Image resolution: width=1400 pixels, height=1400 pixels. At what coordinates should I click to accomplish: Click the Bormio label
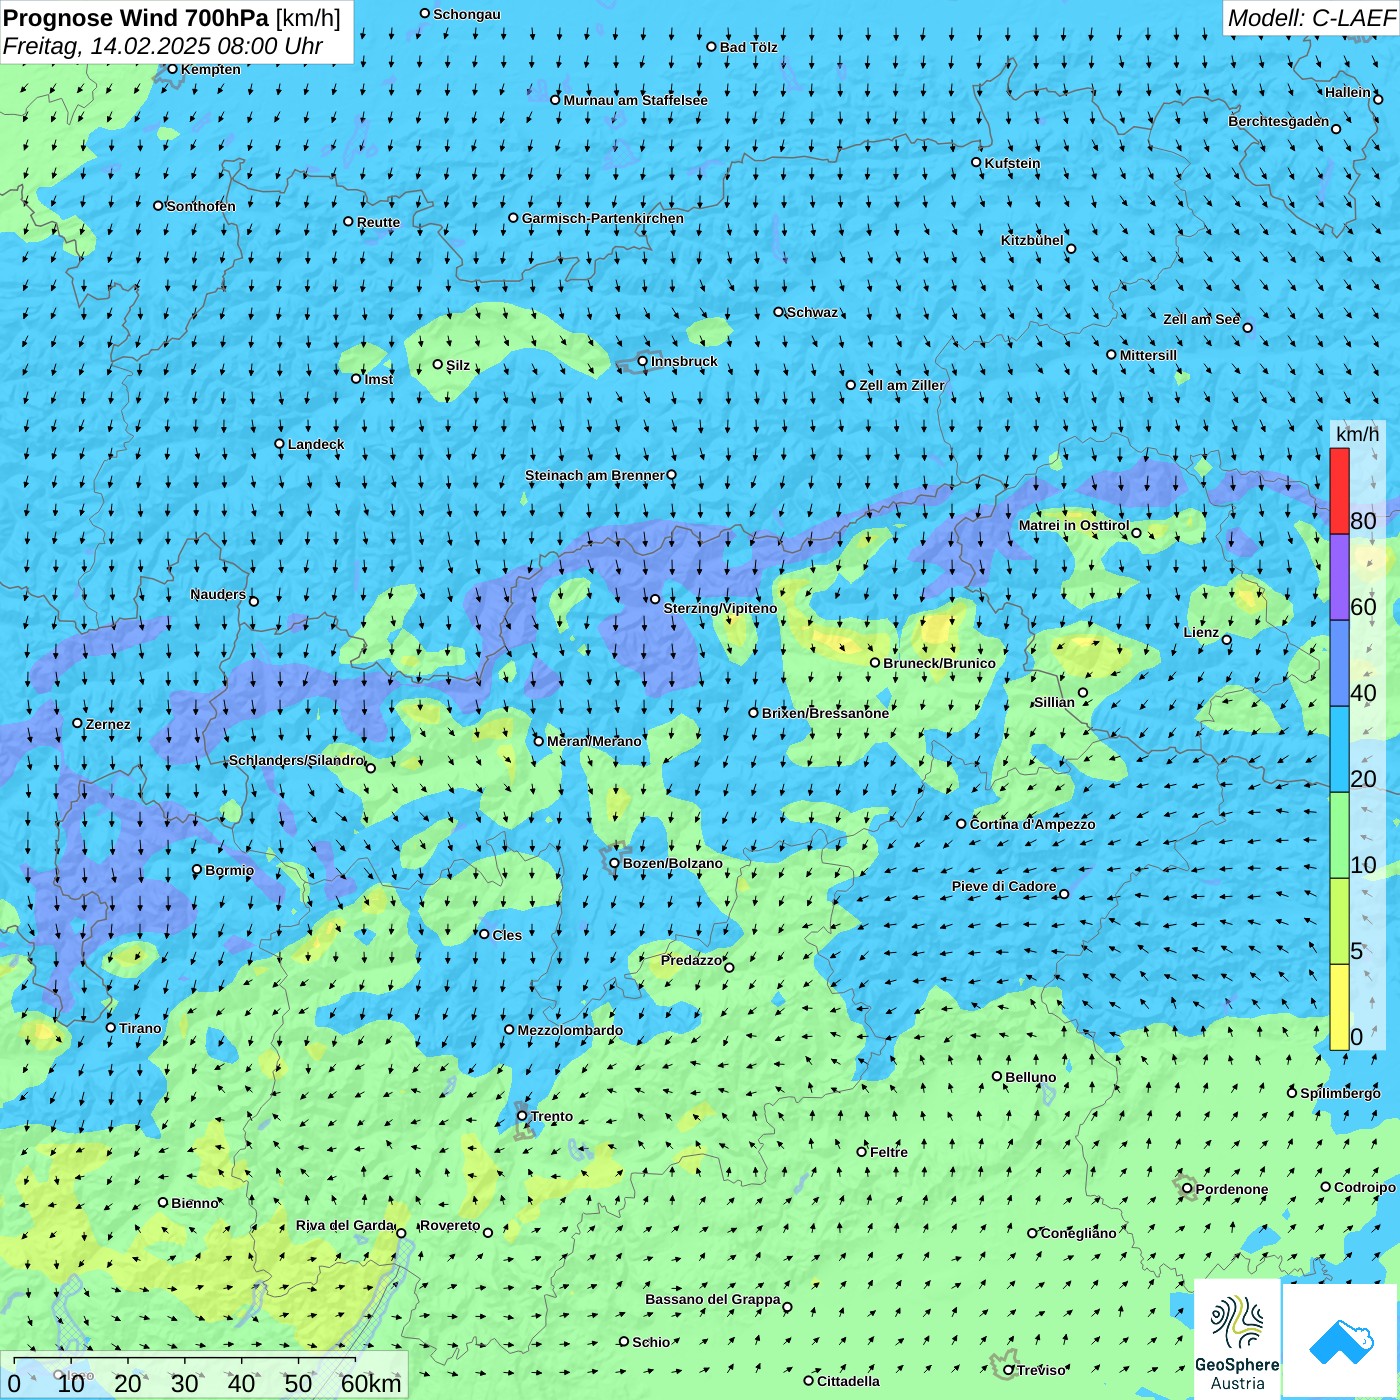(x=230, y=870)
